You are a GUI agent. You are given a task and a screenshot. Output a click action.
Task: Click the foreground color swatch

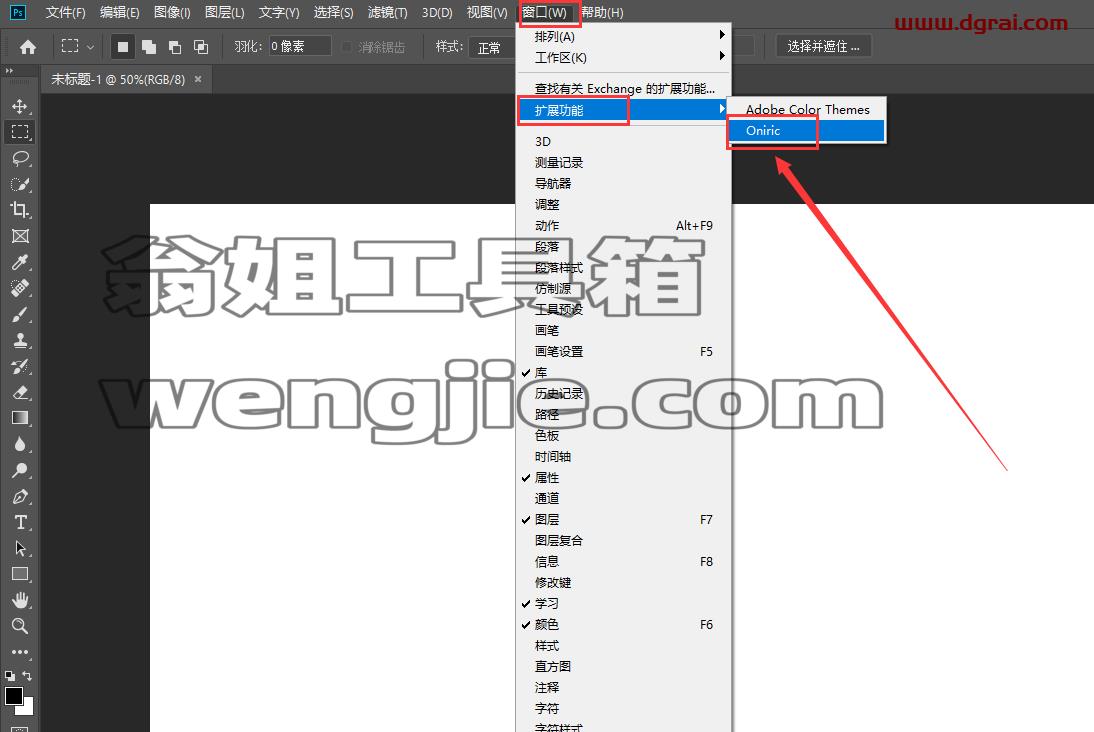tap(14, 696)
